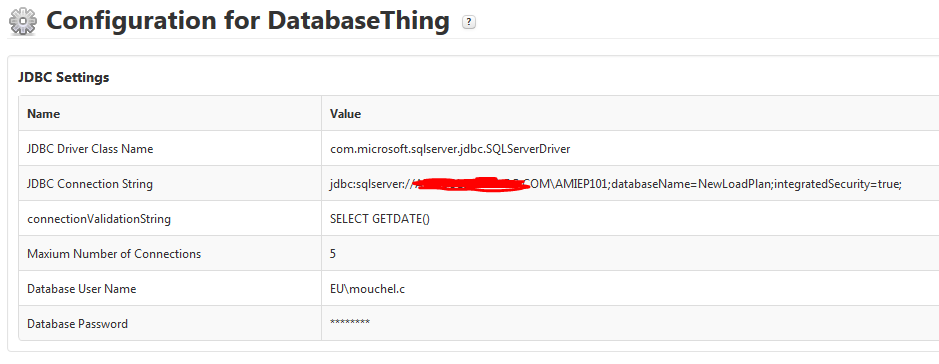Click the masked Database Password value
This screenshot has height=364, width=939.
350,323
